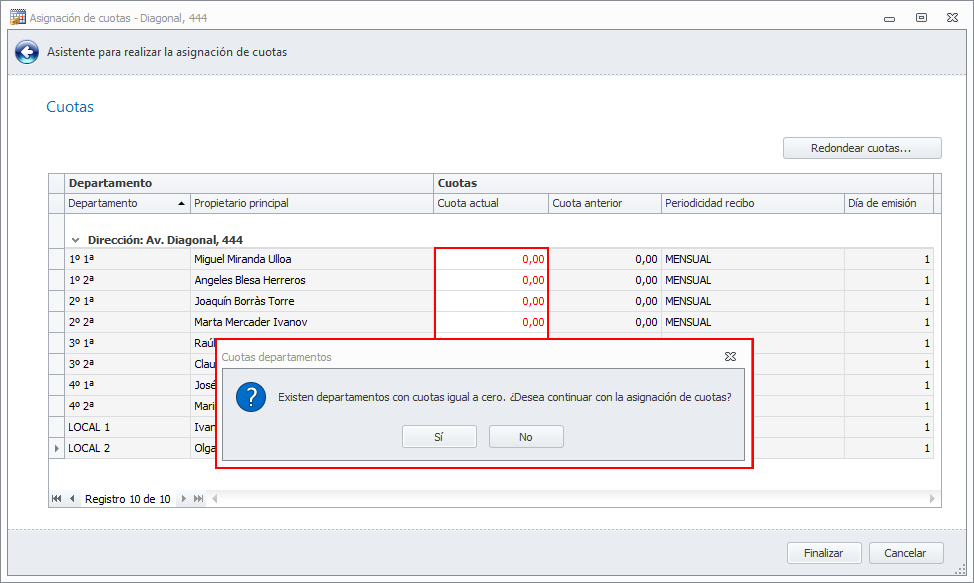This screenshot has width=974, height=583.
Task: Click the horizontal scrollbar right arrow
Action: [x=932, y=499]
